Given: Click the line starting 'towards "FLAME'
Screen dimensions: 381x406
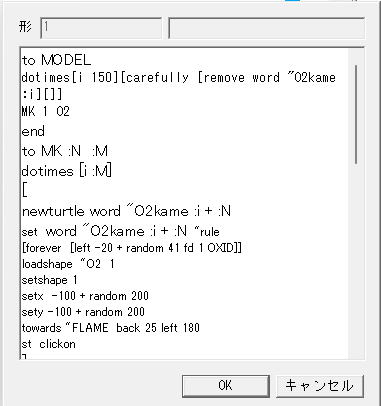Looking at the screenshot, I should 111,328.
